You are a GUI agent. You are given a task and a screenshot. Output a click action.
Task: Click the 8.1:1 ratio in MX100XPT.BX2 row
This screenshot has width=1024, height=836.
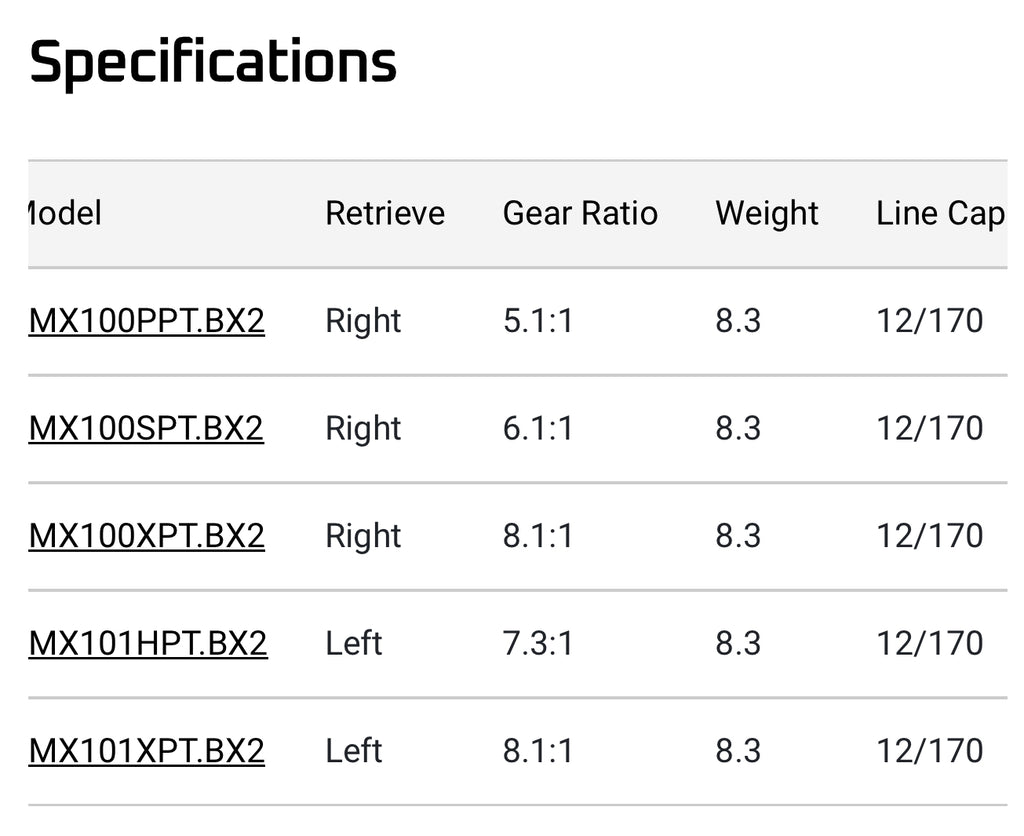point(538,536)
